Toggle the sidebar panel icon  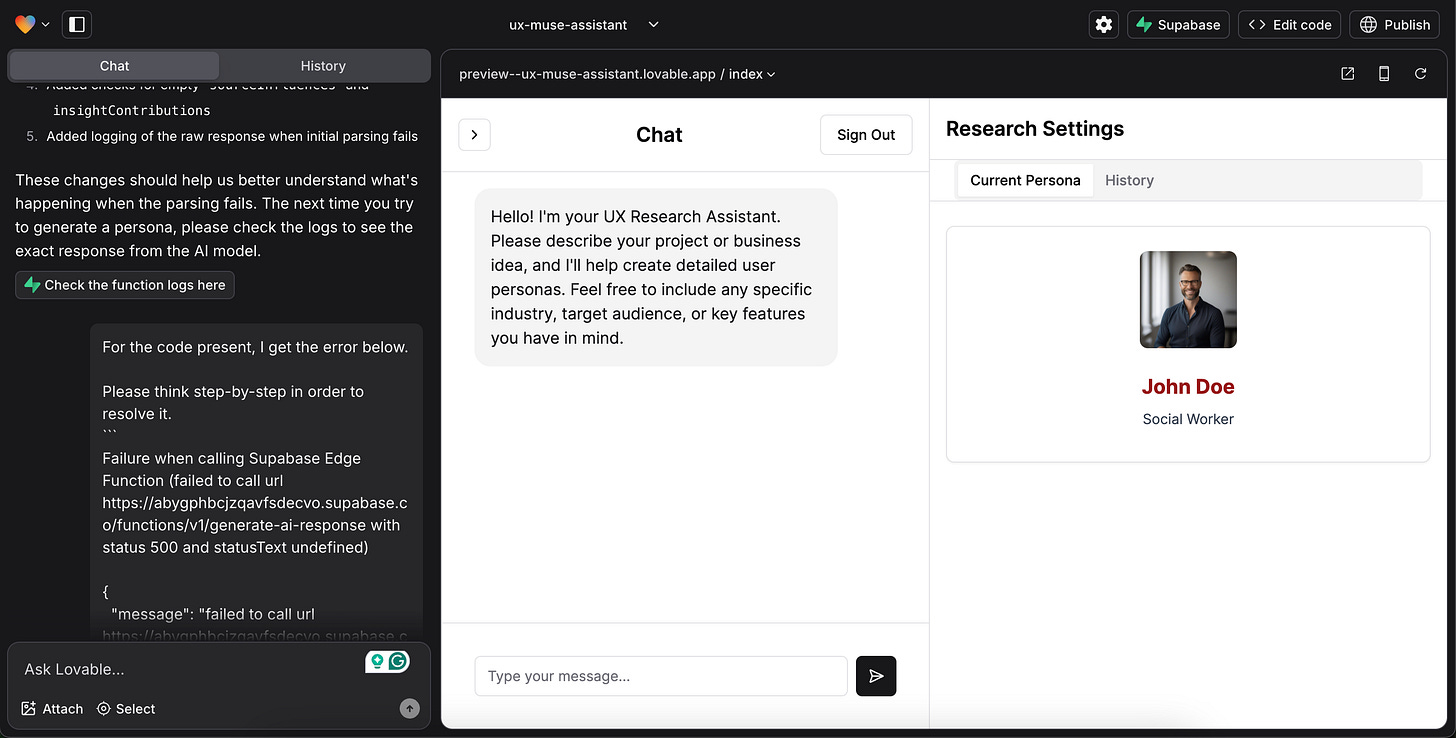tap(77, 24)
